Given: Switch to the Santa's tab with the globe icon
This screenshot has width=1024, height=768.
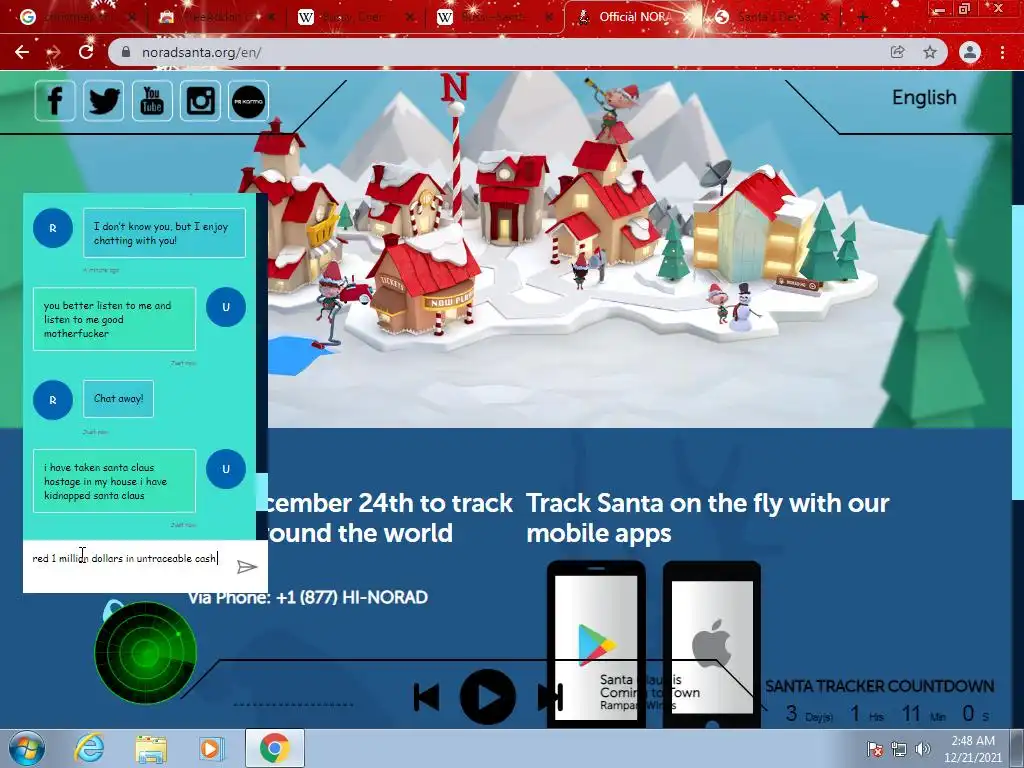Looking at the screenshot, I should (771, 17).
